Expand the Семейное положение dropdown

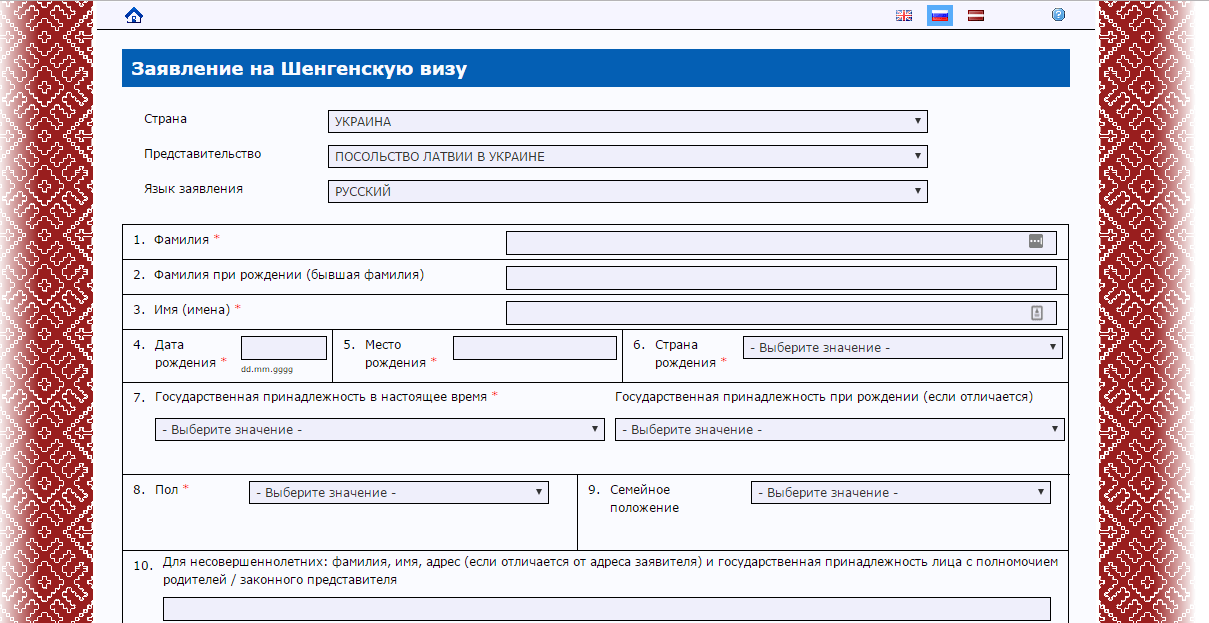[900, 493]
